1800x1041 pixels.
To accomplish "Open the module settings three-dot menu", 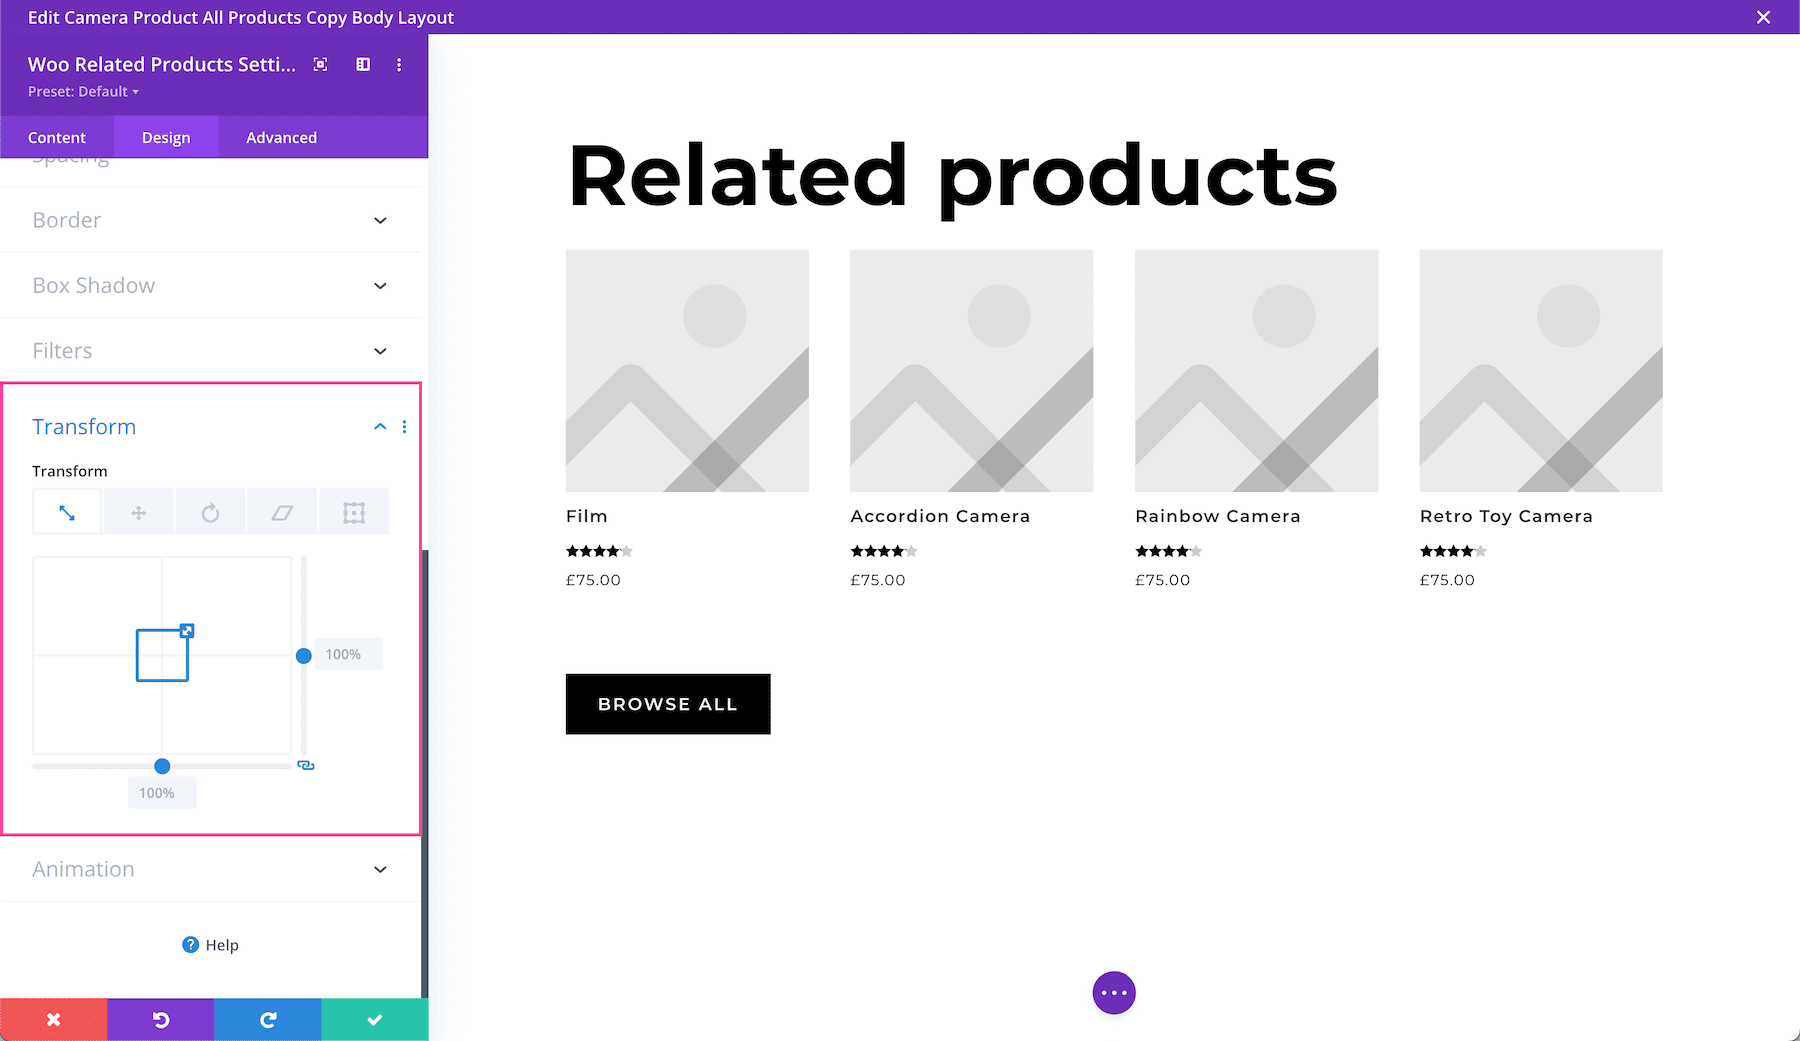I will point(399,64).
